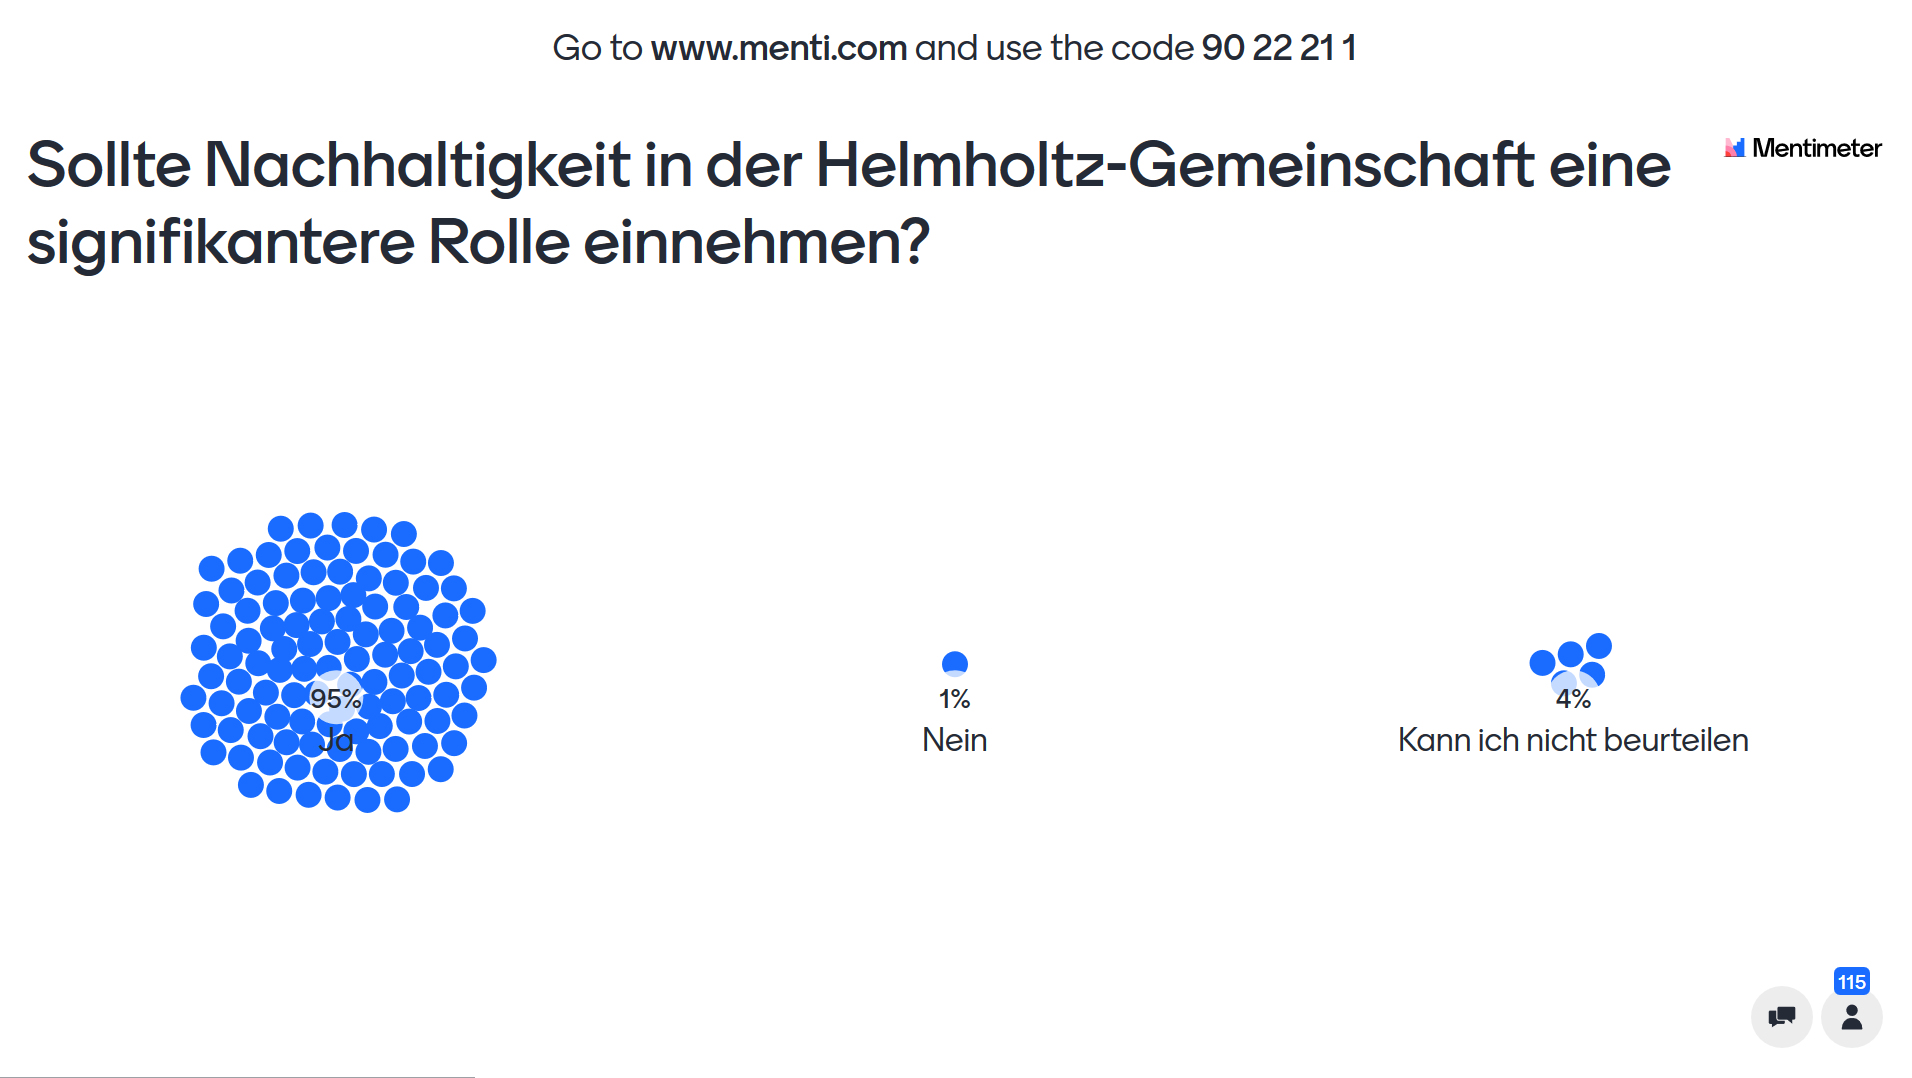The height and width of the screenshot is (1078, 1912).
Task: Click the 4% result label
Action: click(x=1573, y=699)
